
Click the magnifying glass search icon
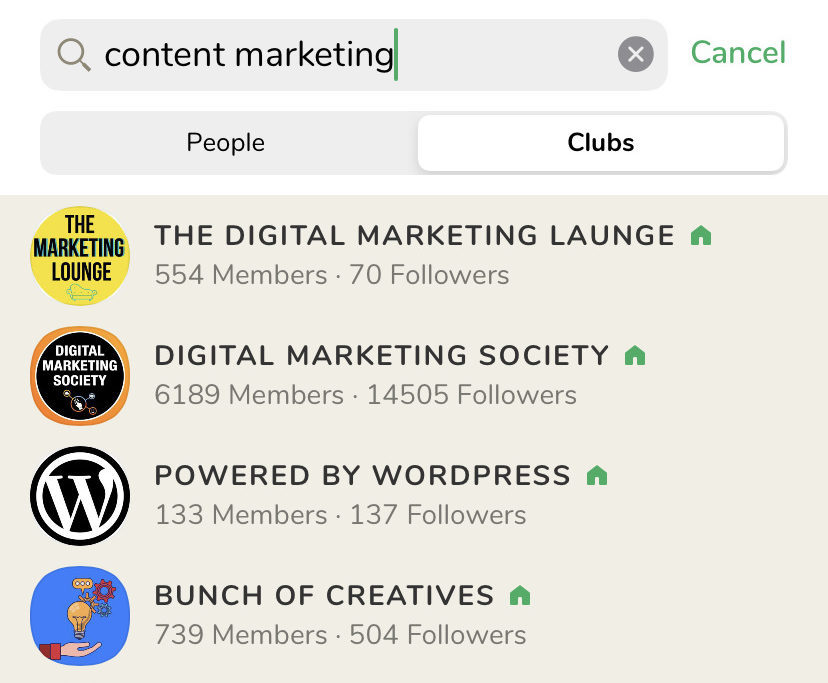coord(74,54)
